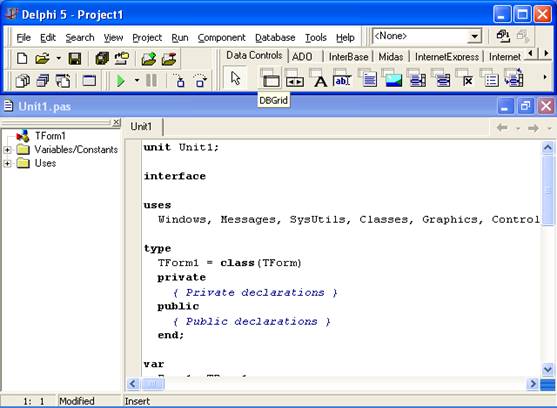
Task: Switch to the ADO palette tab
Action: pyautogui.click(x=302, y=57)
